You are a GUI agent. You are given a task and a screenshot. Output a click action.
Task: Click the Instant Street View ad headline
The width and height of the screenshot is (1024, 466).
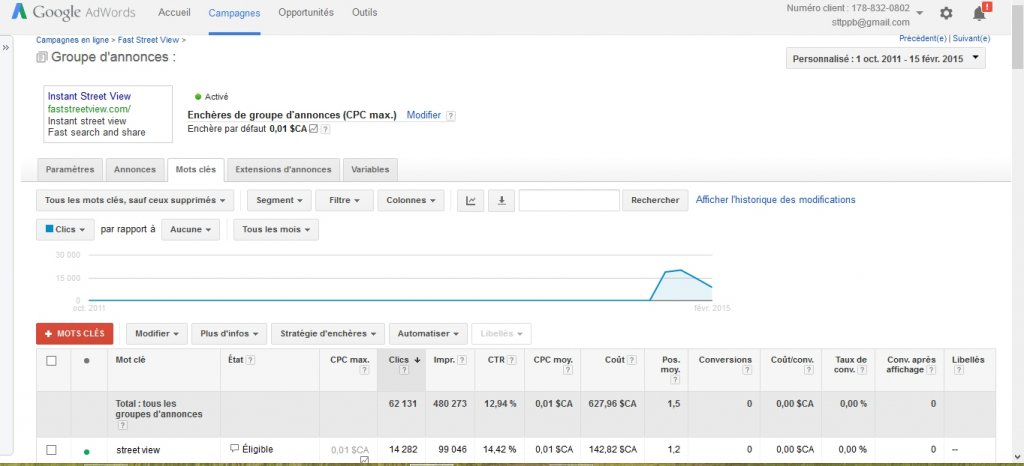coord(89,97)
